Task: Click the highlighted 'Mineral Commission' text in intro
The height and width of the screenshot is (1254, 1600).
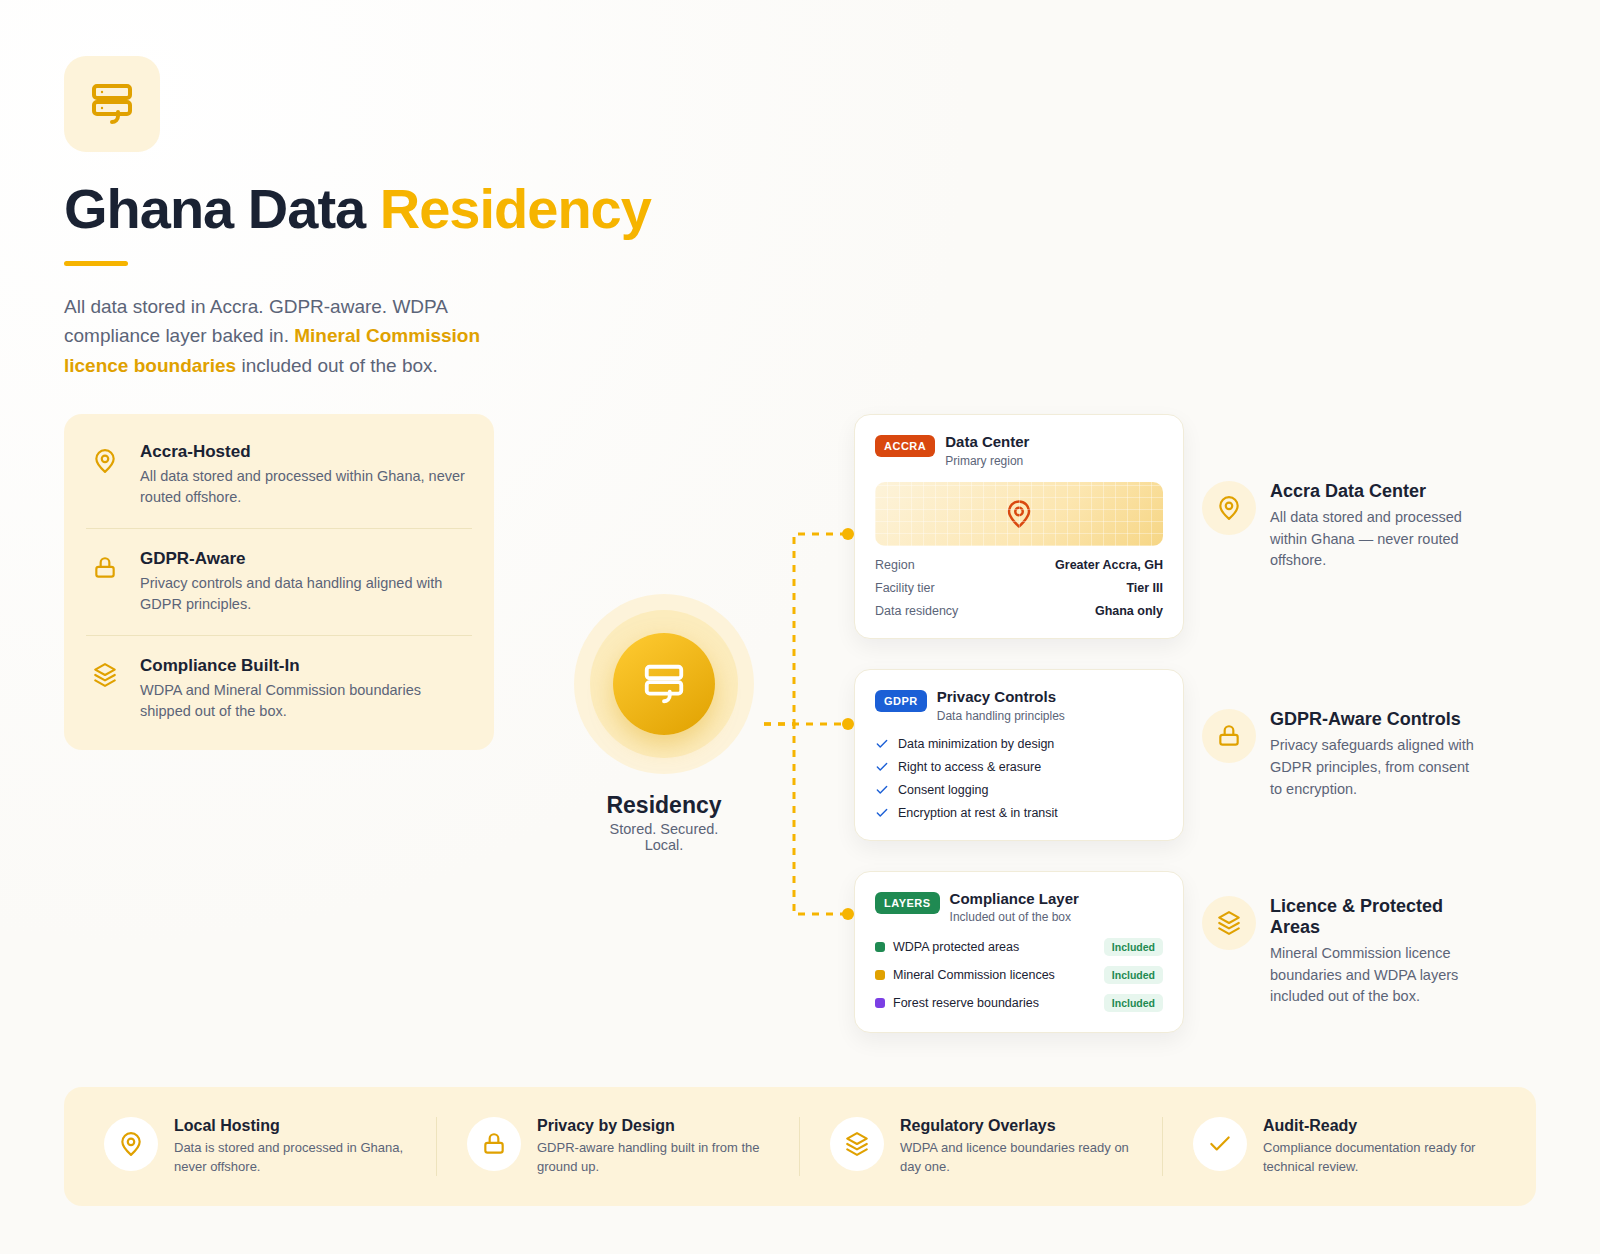Action: tap(387, 336)
